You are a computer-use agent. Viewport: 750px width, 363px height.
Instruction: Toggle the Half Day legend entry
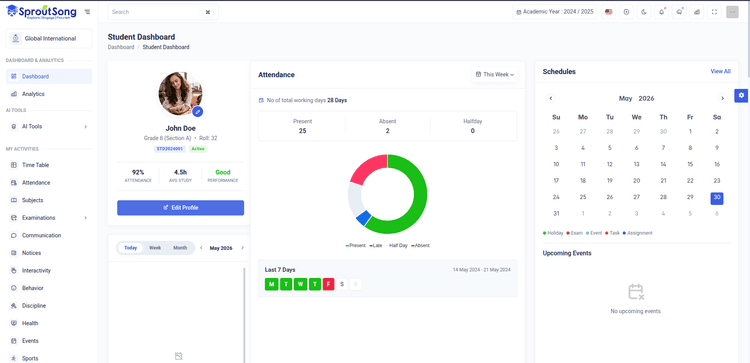396,245
